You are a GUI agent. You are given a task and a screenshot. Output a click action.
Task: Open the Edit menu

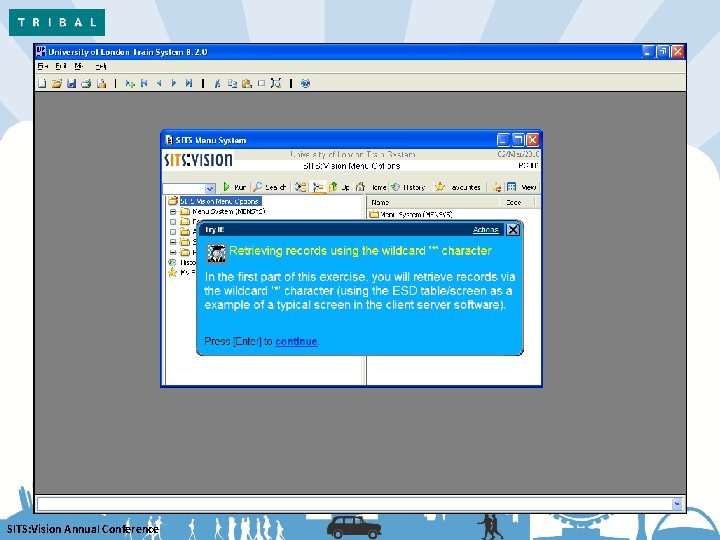61,67
